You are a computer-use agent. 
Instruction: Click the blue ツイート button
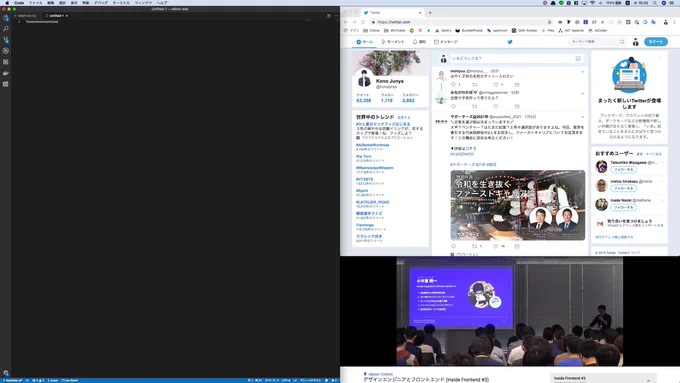click(x=656, y=42)
